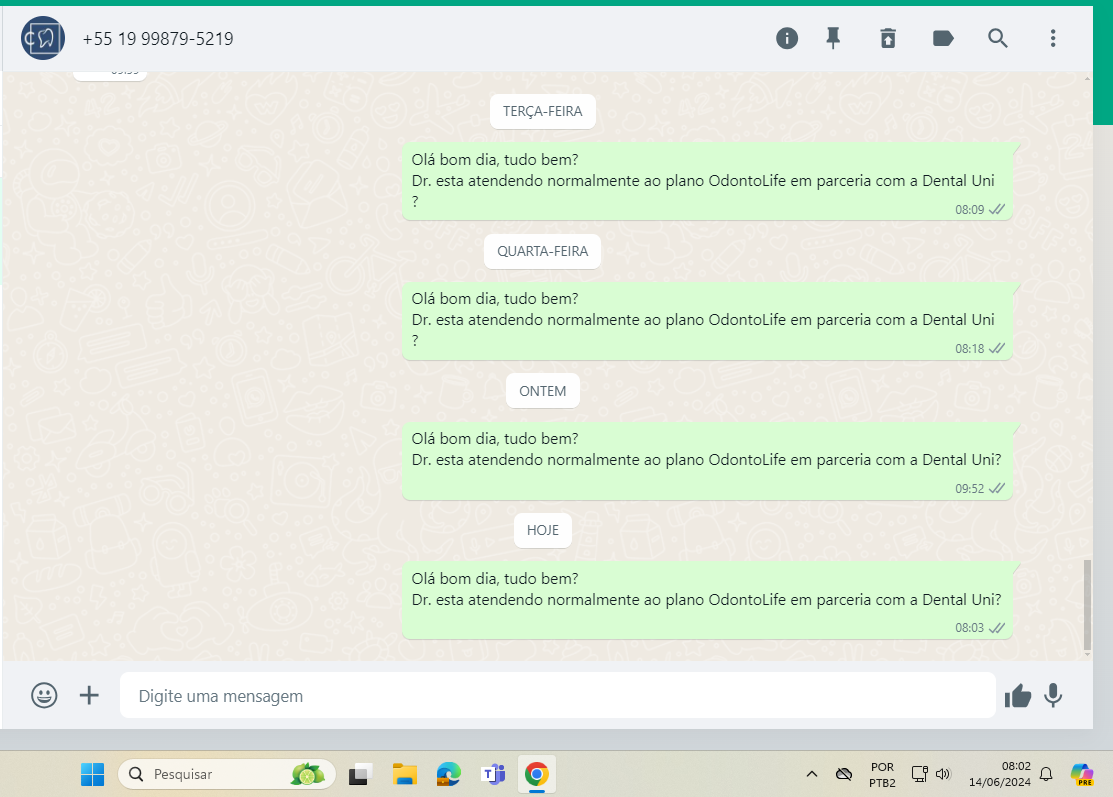Switch to Google Chrome on the taskbar
This screenshot has width=1113, height=797.
537,774
